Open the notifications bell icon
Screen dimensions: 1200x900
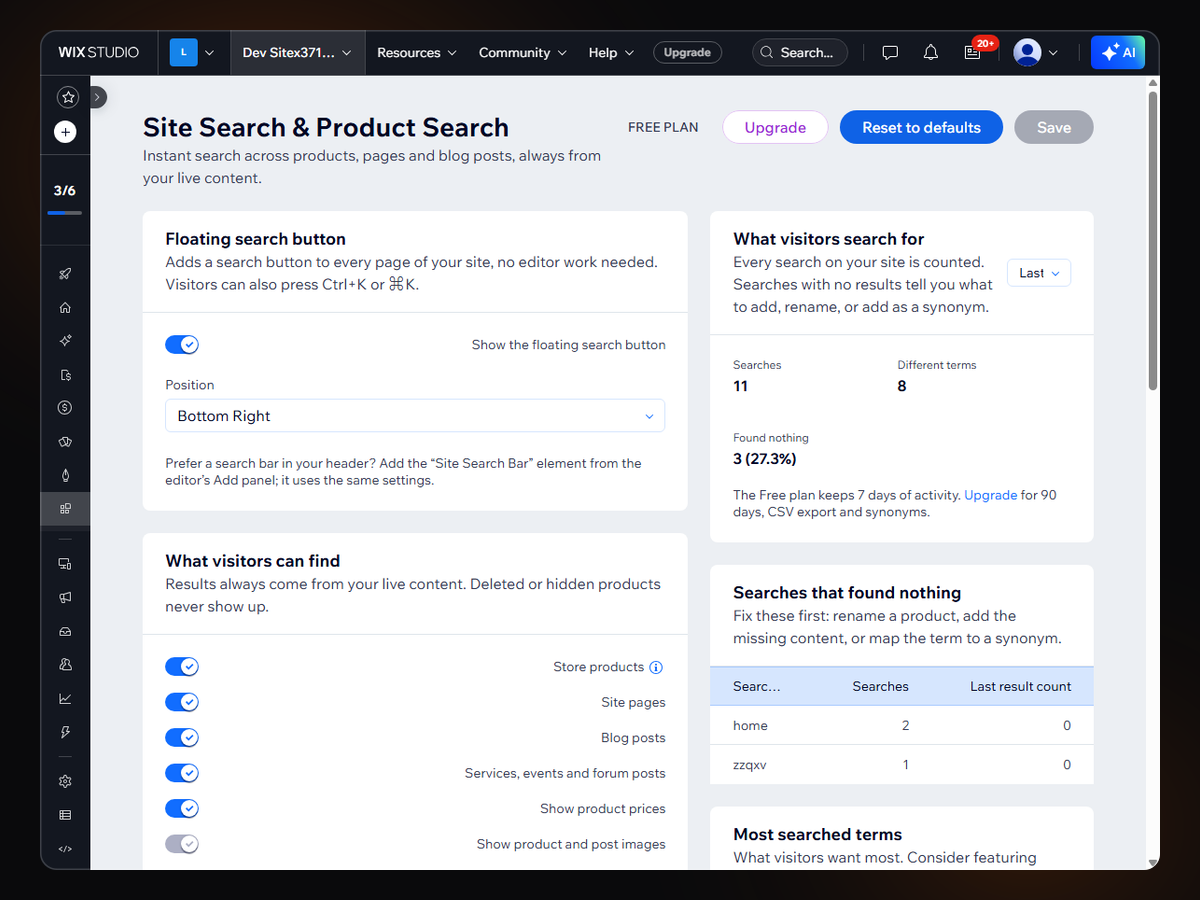click(x=931, y=53)
